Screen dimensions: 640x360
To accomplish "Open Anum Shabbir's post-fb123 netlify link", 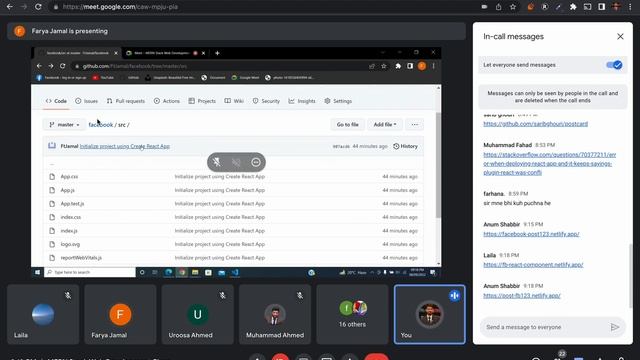I will [522, 296].
